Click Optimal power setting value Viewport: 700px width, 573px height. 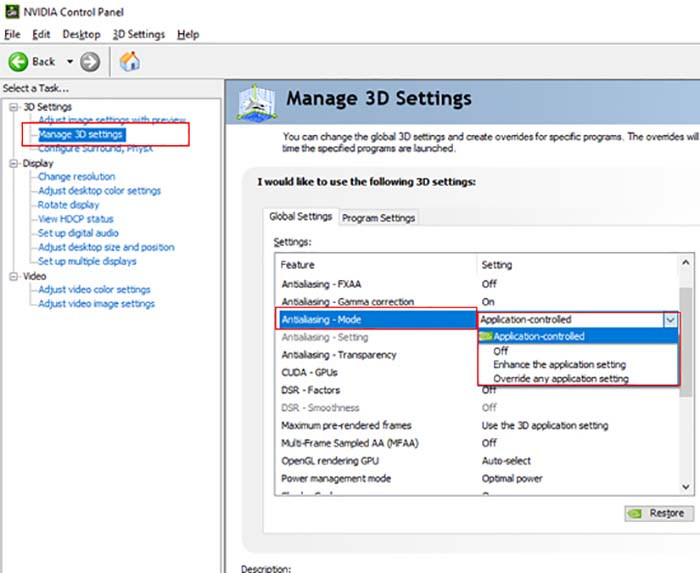coord(512,479)
